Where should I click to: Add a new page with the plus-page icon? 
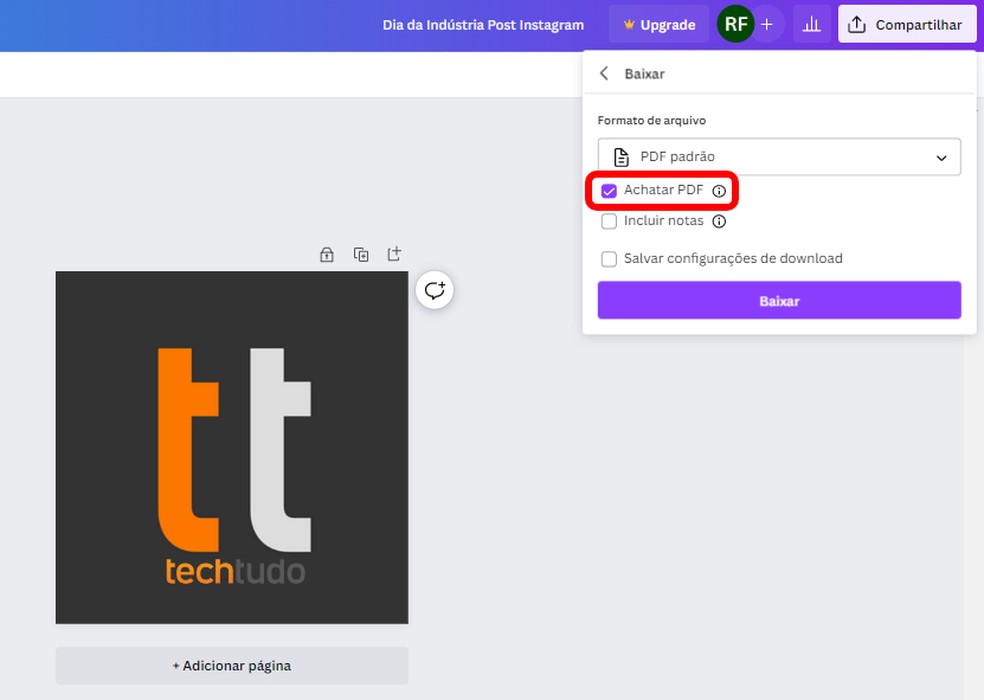[394, 254]
